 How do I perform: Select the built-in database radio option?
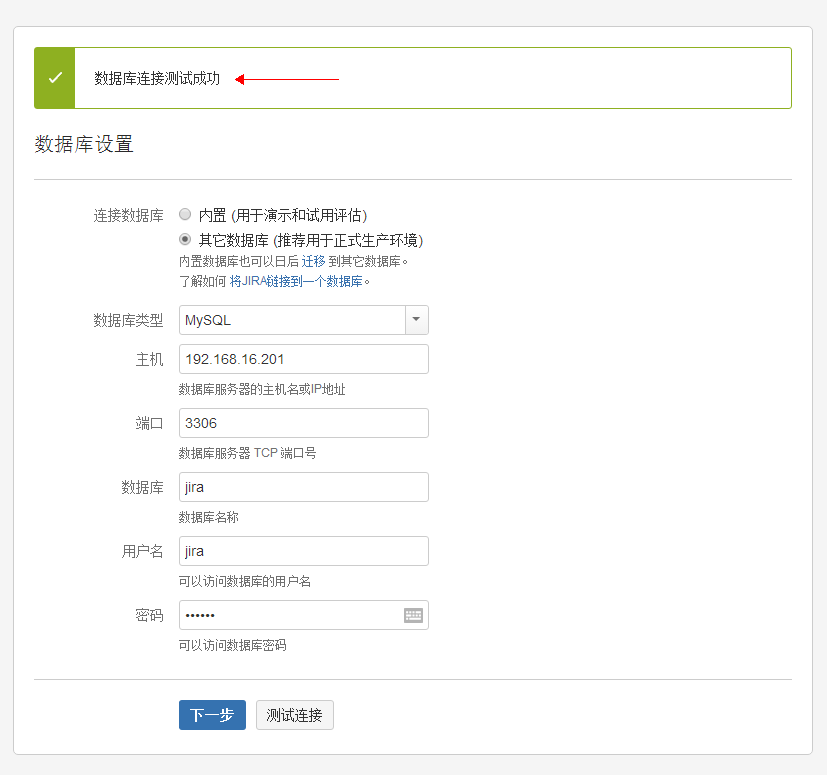185,214
